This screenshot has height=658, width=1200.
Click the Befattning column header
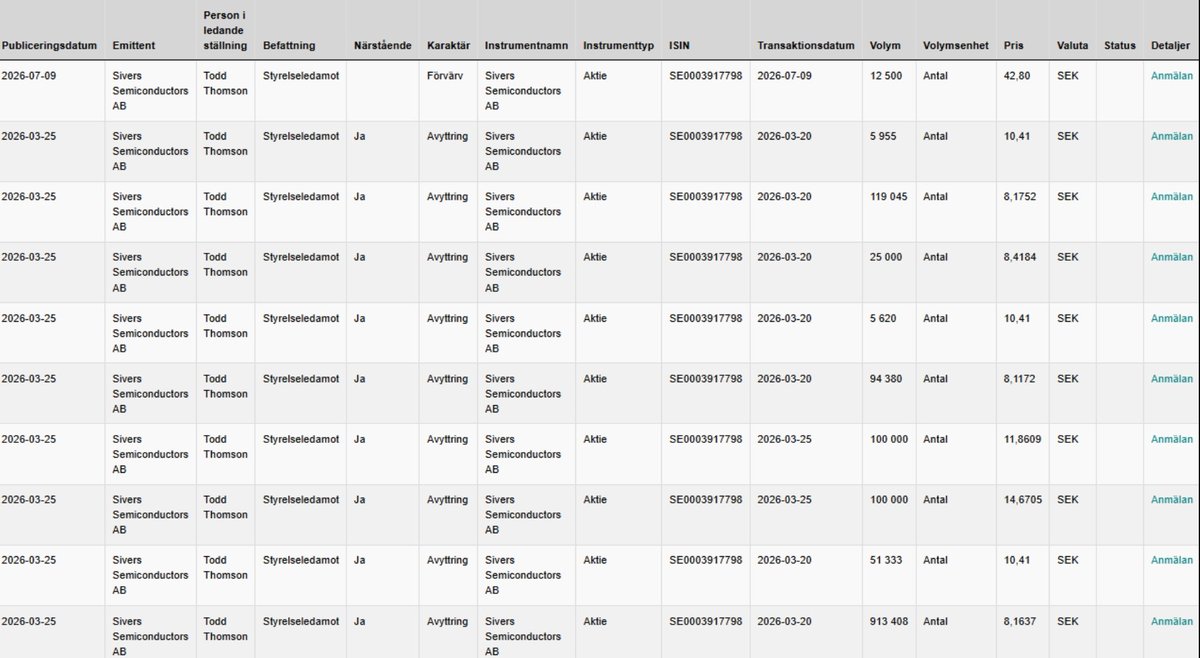(x=289, y=46)
